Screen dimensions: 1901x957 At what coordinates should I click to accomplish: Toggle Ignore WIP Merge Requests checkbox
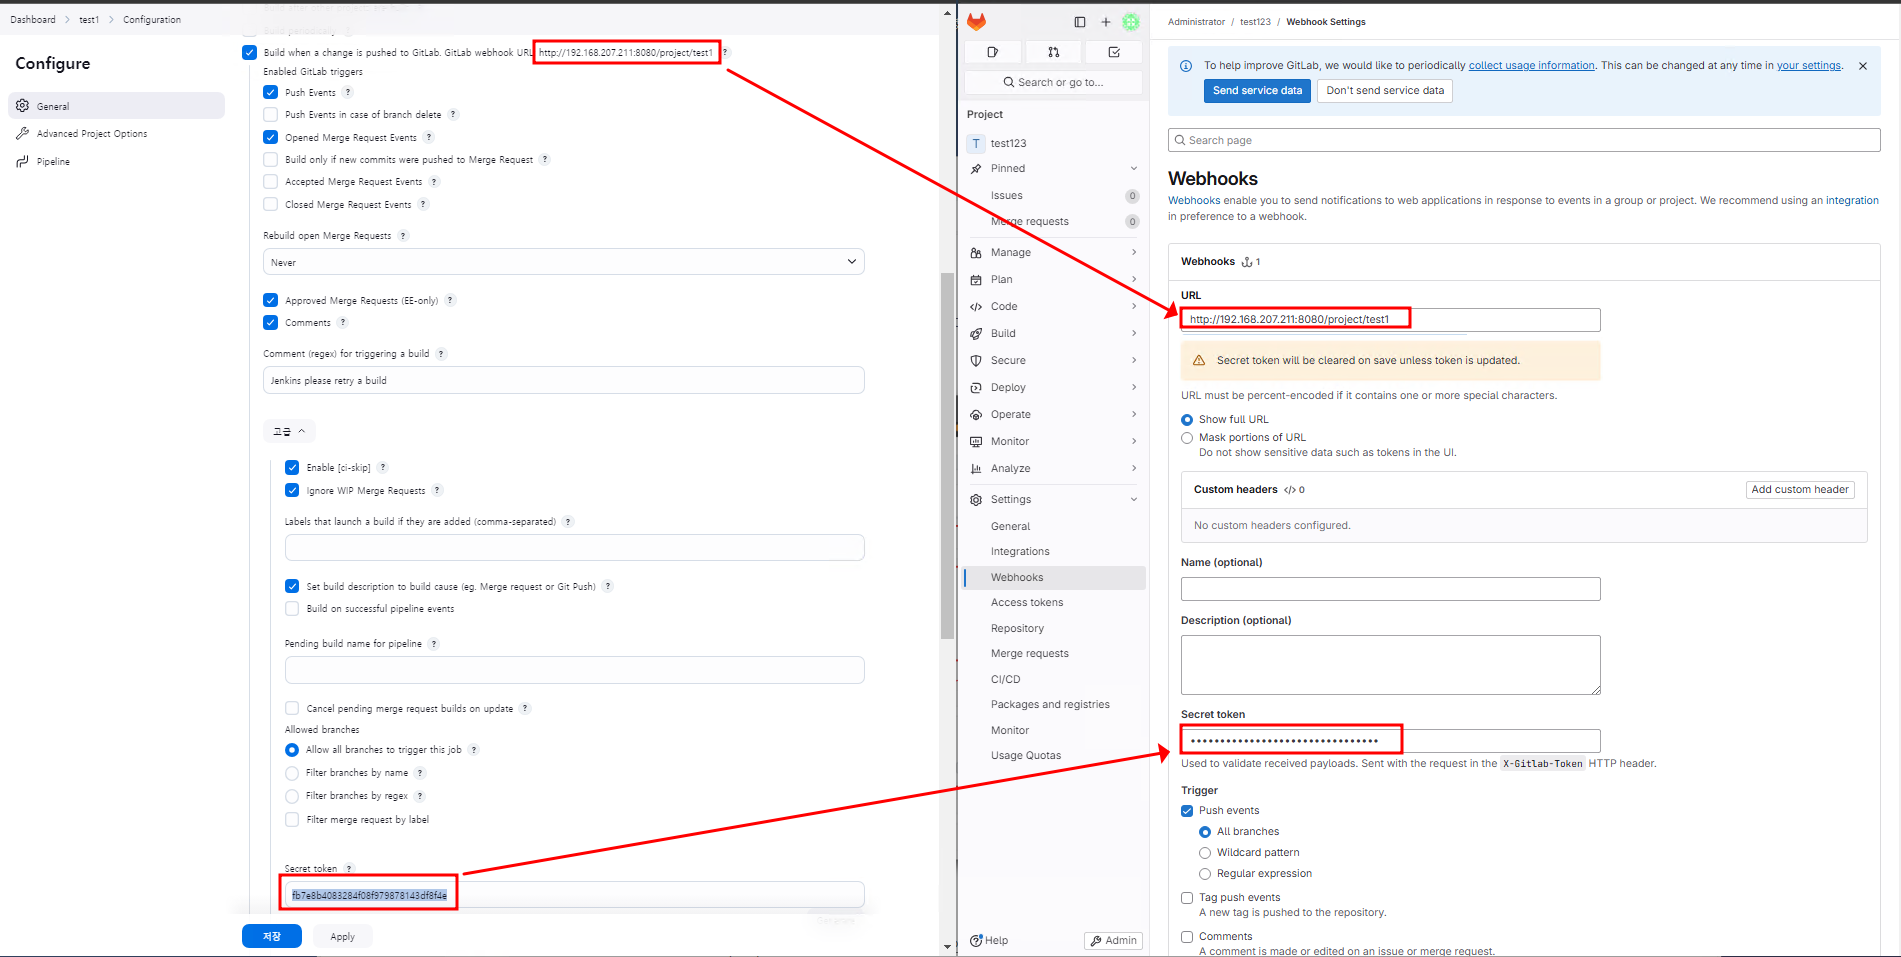point(292,490)
